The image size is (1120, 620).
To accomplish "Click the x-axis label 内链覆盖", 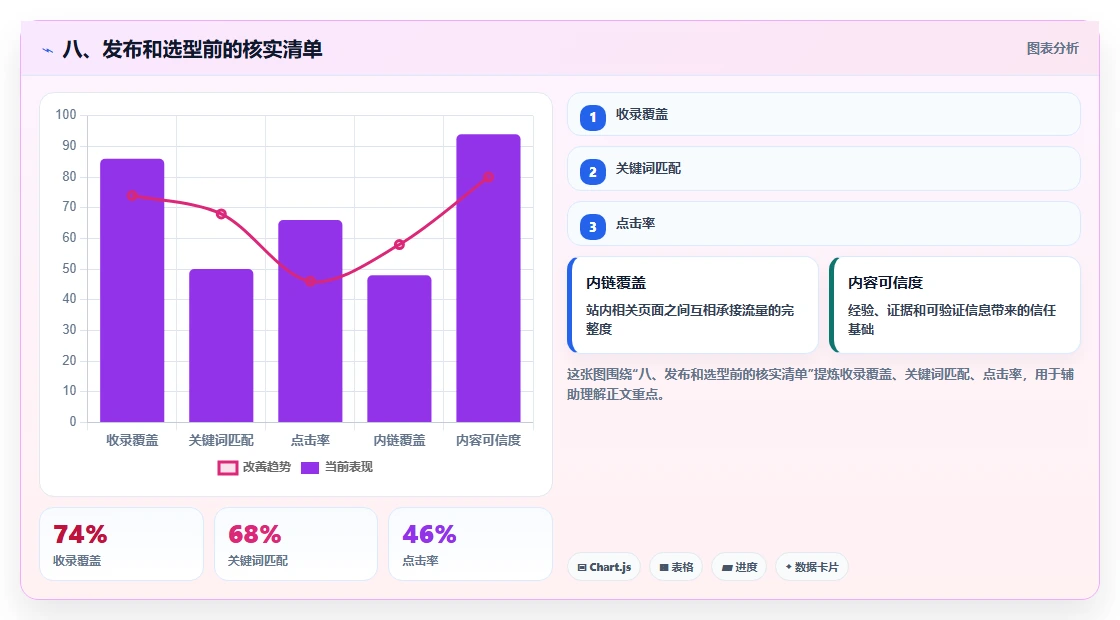I will [399, 441].
